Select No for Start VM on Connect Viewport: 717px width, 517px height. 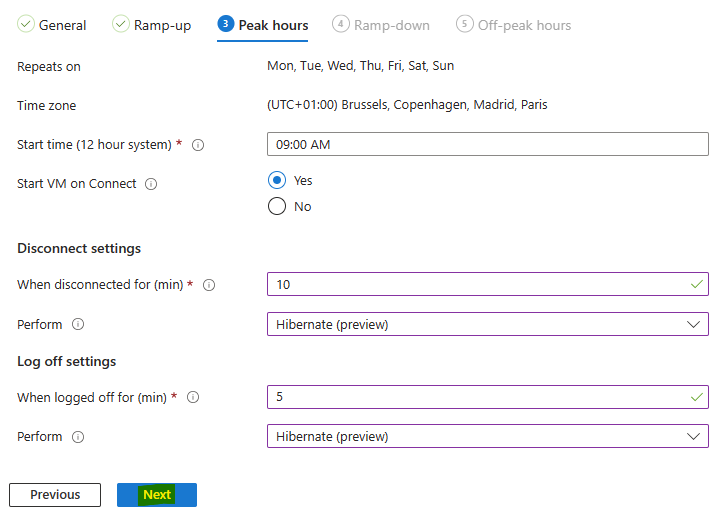tap(277, 206)
